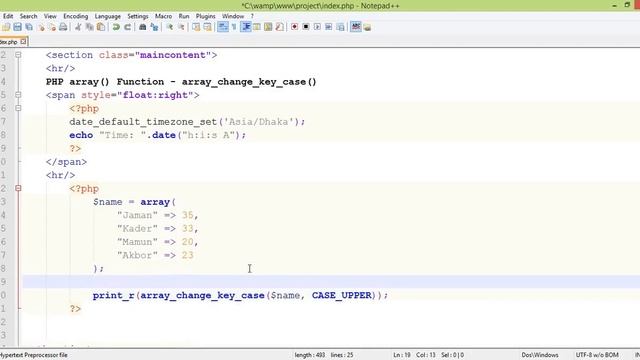Click the "Jaman" array key

pos(137,215)
